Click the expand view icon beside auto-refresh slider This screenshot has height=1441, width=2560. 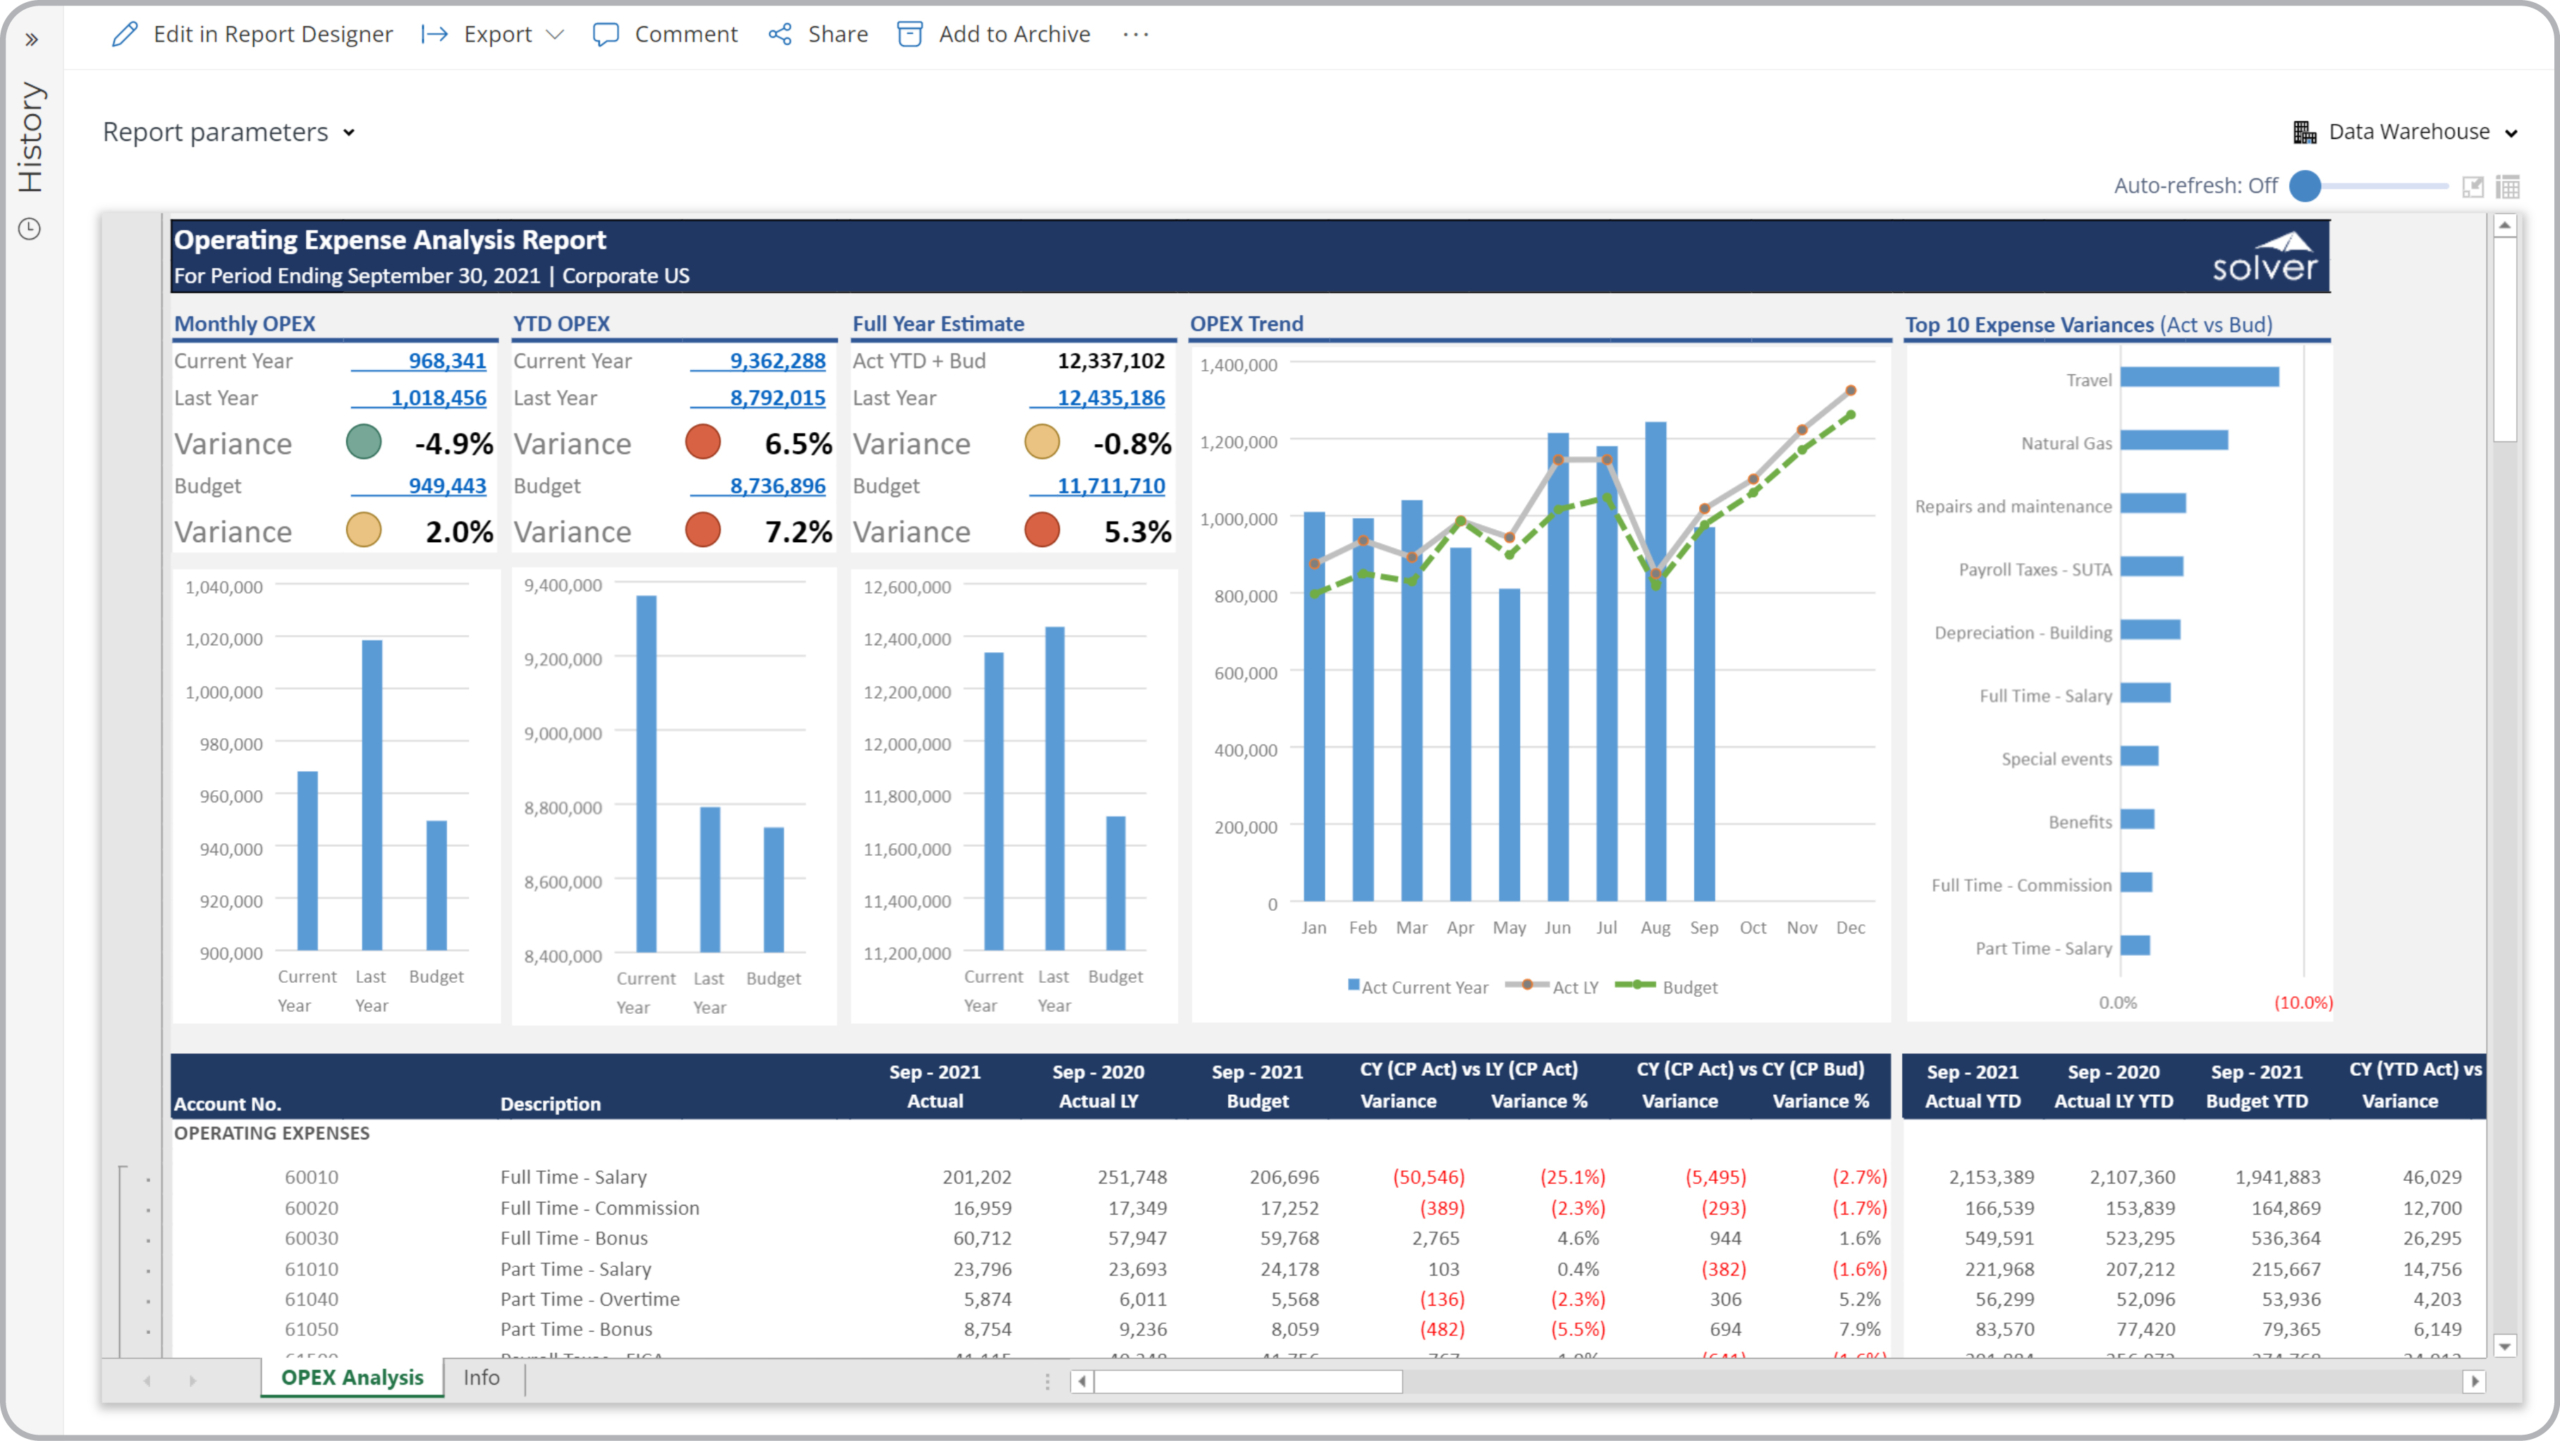2472,187
